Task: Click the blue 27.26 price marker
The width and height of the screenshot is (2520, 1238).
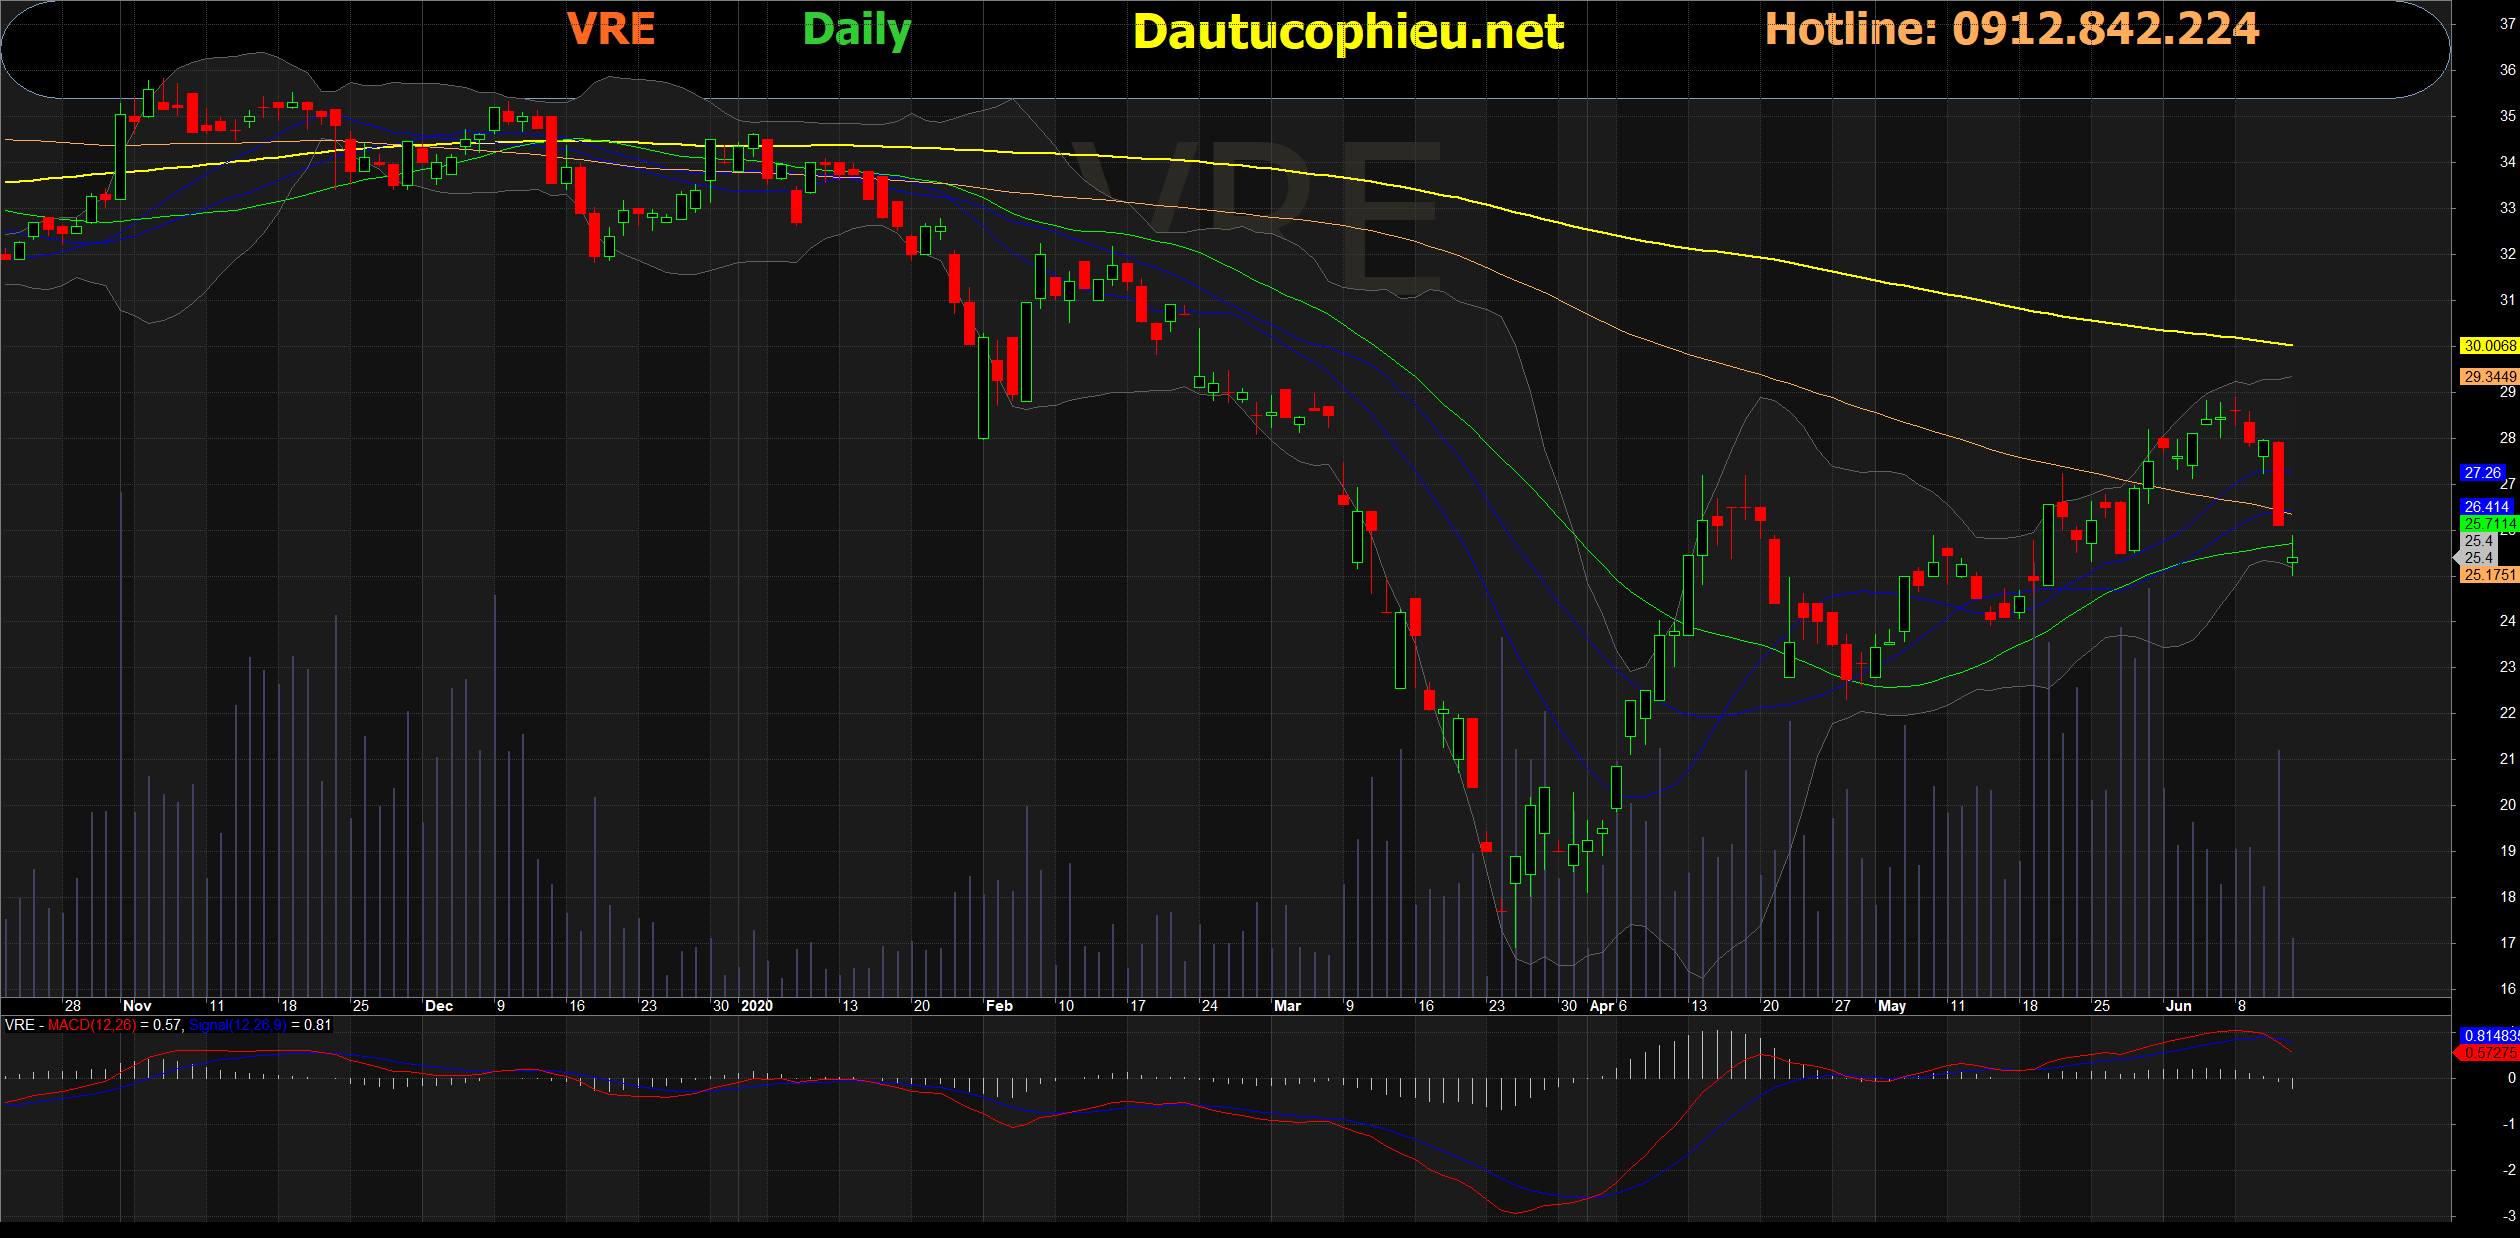Action: click(2482, 473)
